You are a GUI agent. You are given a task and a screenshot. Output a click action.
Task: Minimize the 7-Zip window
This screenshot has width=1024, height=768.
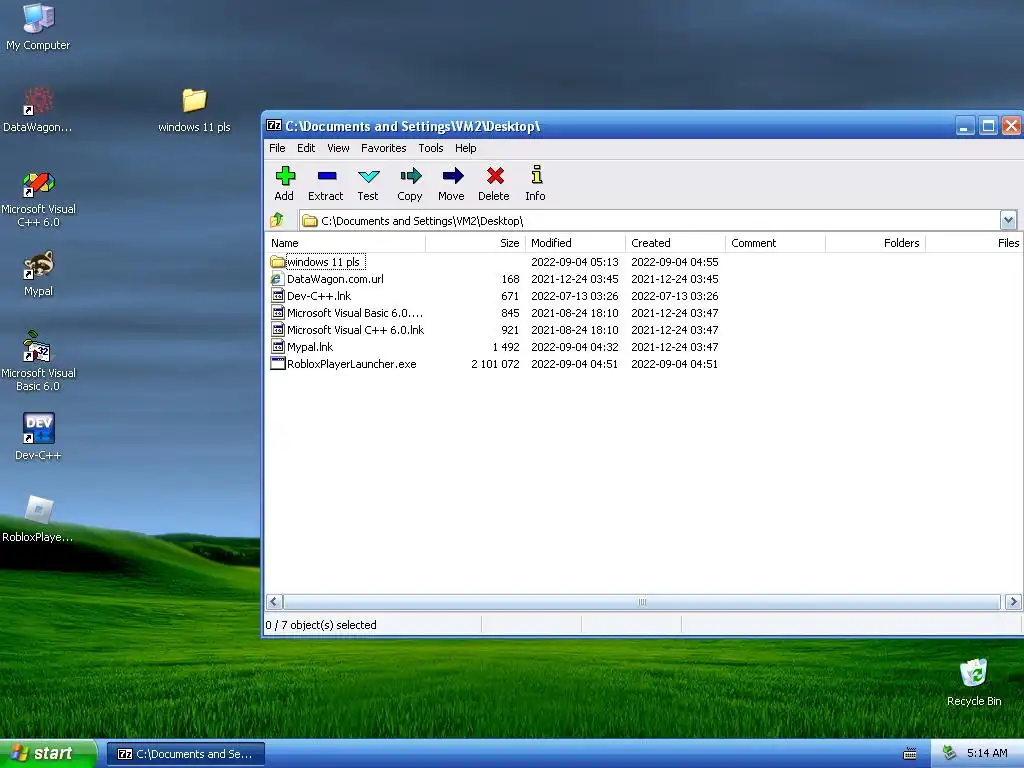click(965, 125)
